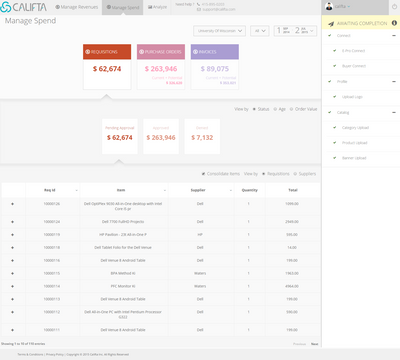Expand row 10000111 with plus icon
This screenshot has width=400, height=360.
(13, 330)
